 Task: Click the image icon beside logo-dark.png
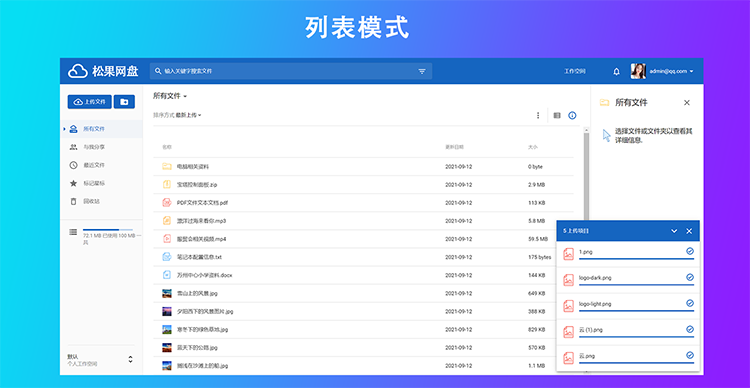(x=568, y=280)
